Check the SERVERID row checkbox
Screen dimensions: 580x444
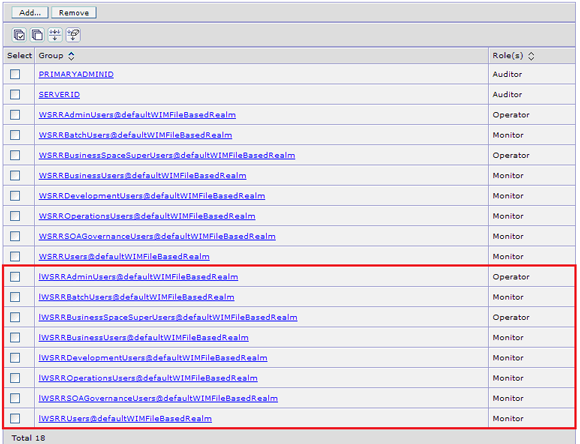tap(15, 95)
